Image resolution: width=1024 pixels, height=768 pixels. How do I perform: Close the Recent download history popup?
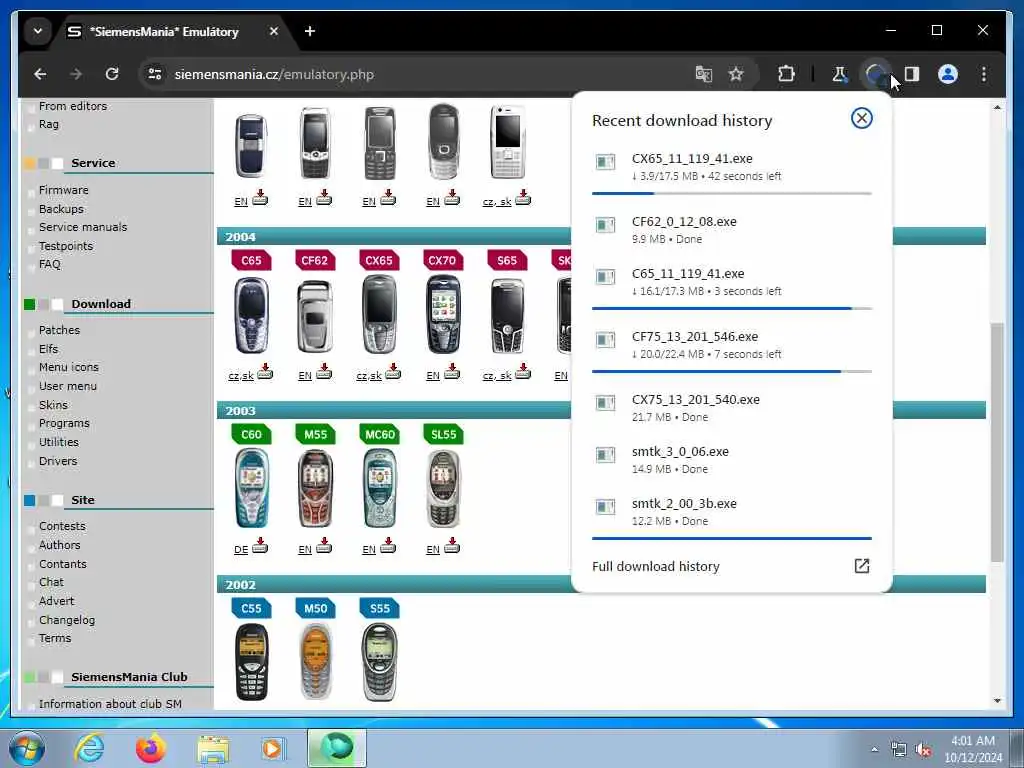861,118
